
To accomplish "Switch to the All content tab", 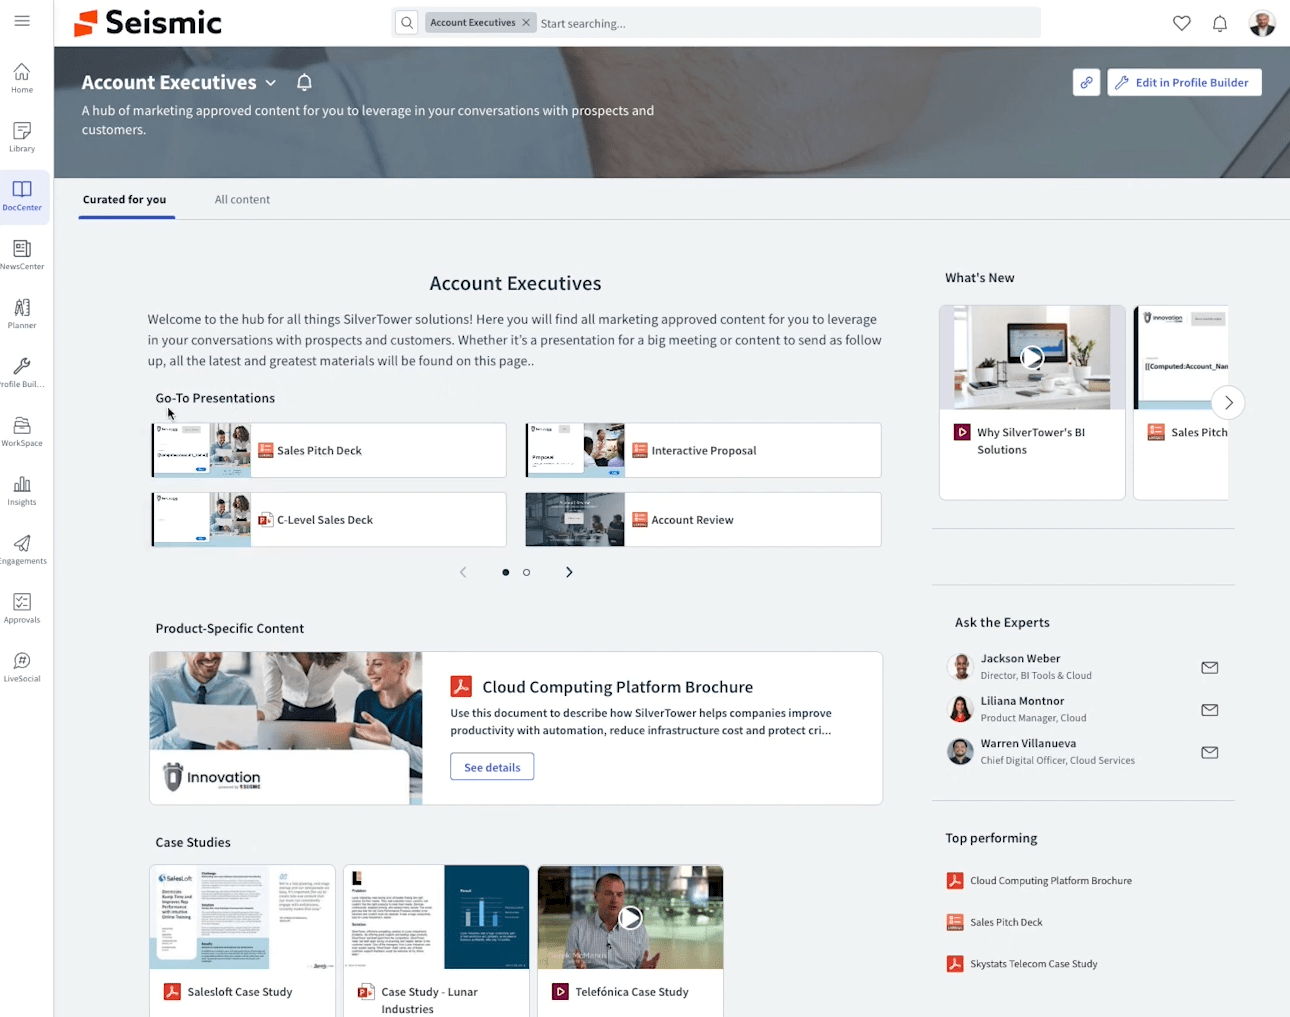I will pos(242,200).
